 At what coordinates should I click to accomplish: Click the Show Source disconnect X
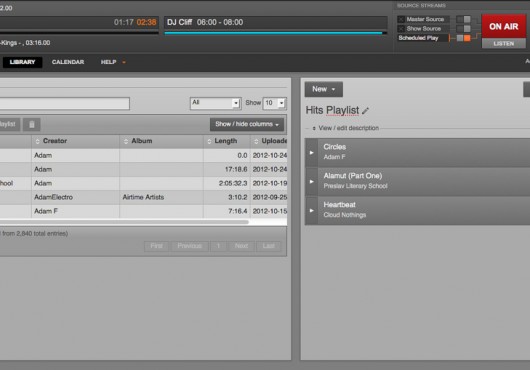coord(401,29)
